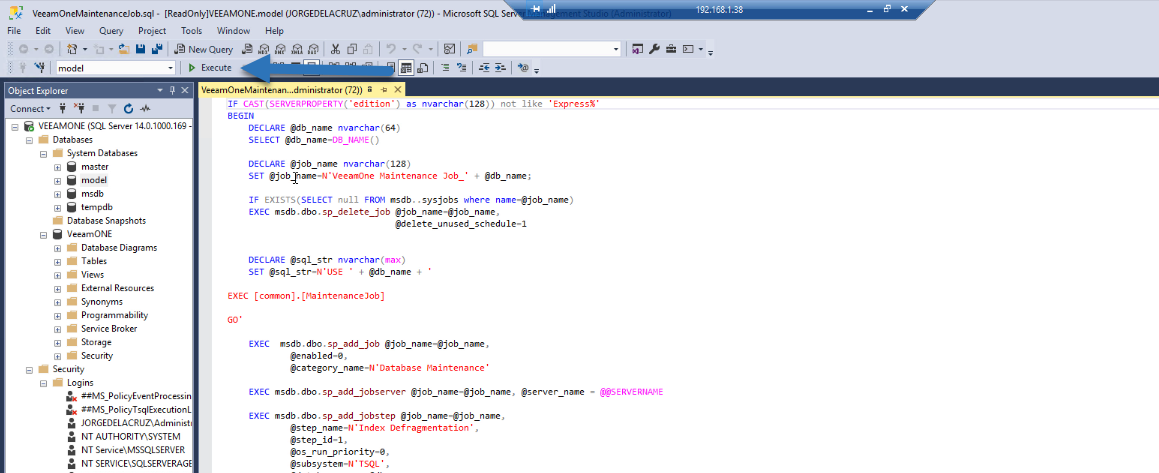Click the Undo arrow icon
Viewport: 1159px width, 473px height.
coord(391,50)
